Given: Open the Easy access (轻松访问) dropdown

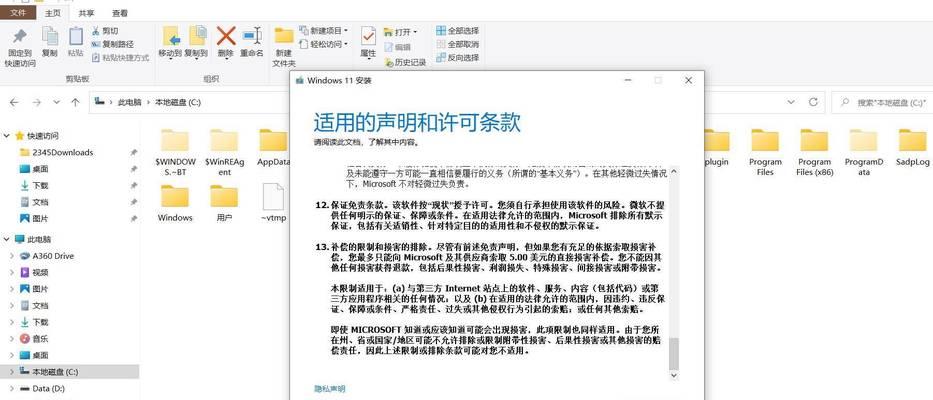Looking at the screenshot, I should [323, 44].
